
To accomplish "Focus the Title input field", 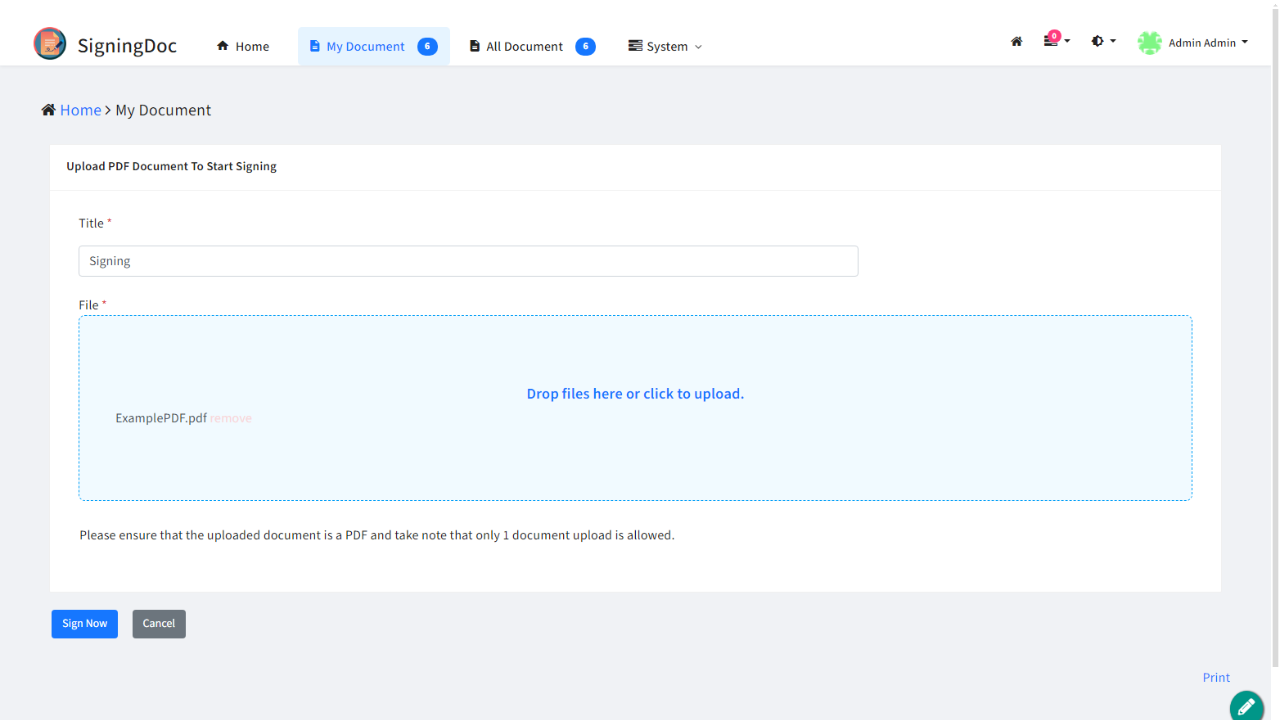I will (468, 261).
